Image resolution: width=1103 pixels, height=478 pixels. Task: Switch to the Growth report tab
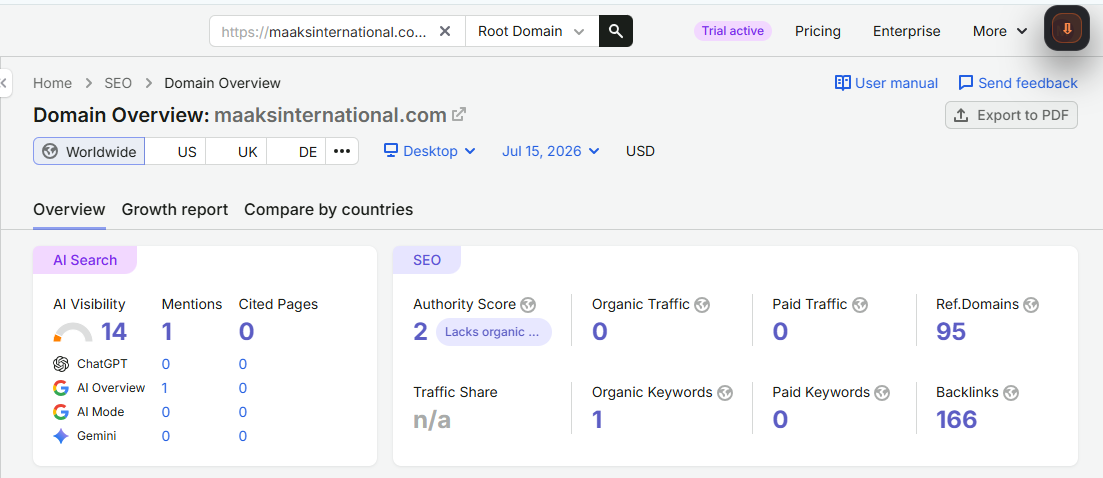174,209
